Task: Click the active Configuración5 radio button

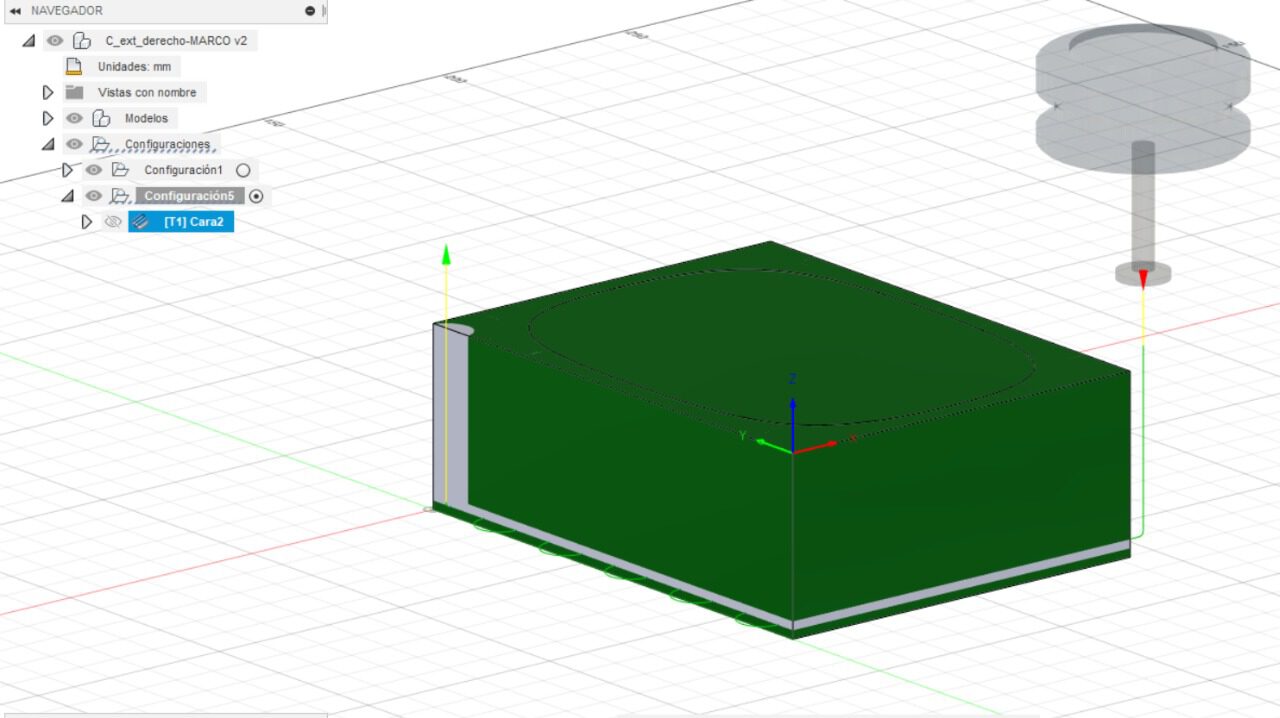Action: tap(257, 196)
